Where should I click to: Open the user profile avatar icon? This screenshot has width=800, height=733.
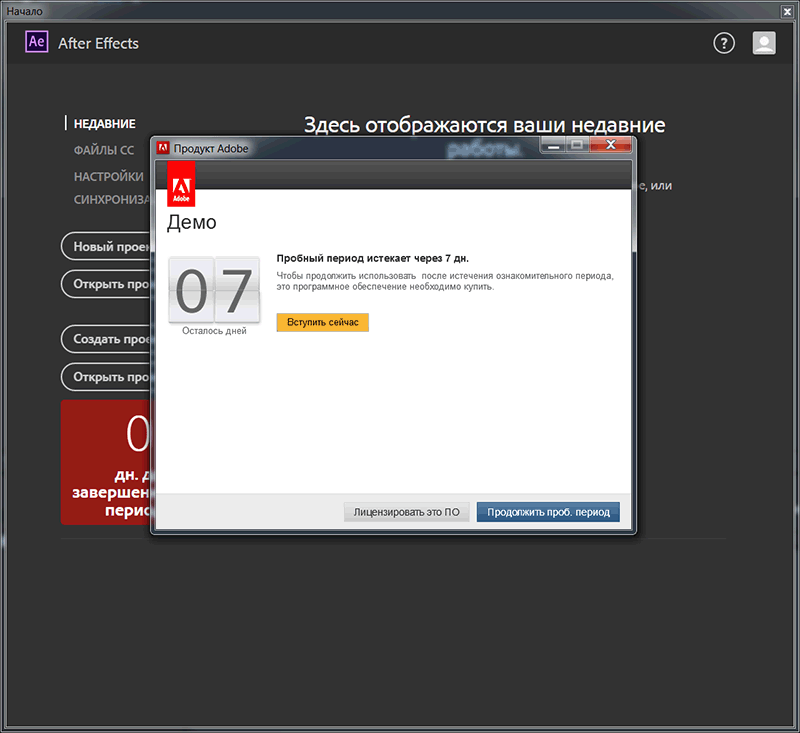[x=764, y=43]
